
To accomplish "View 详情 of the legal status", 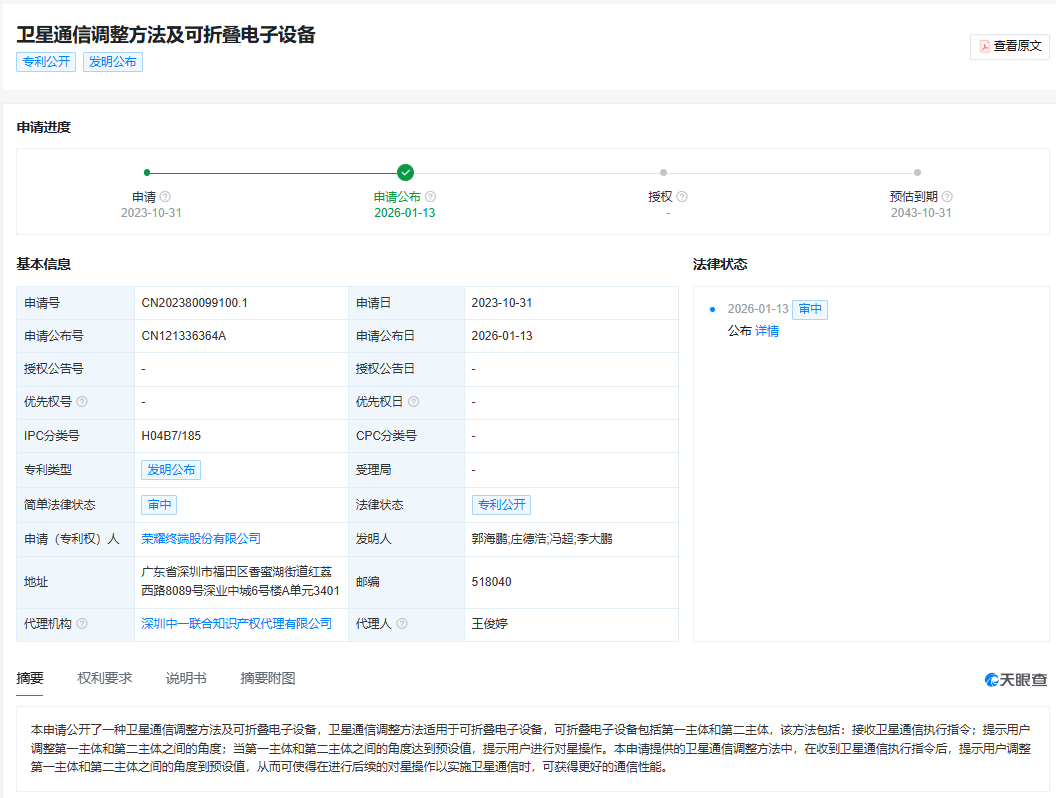I will 767,331.
